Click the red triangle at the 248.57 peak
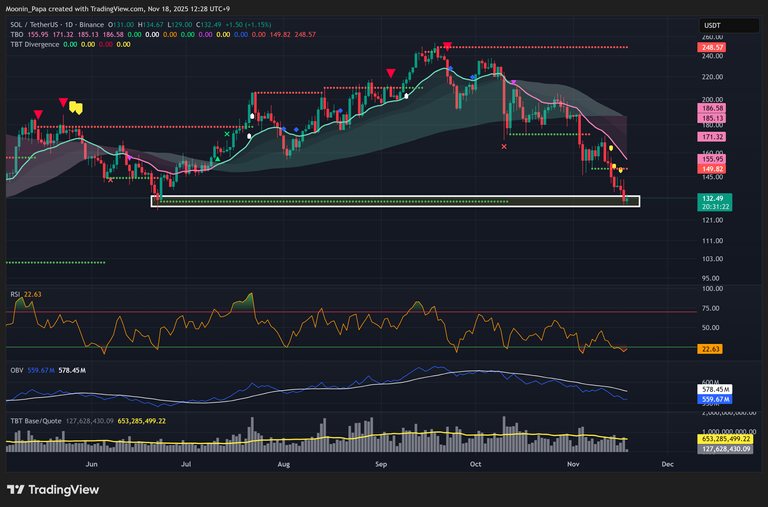The image size is (768, 507). (447, 46)
